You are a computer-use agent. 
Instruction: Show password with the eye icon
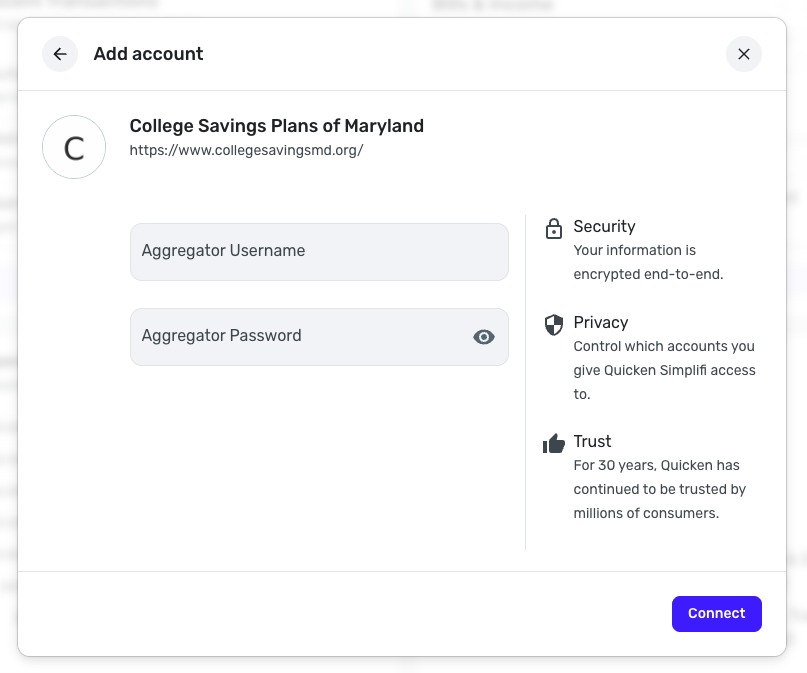484,337
